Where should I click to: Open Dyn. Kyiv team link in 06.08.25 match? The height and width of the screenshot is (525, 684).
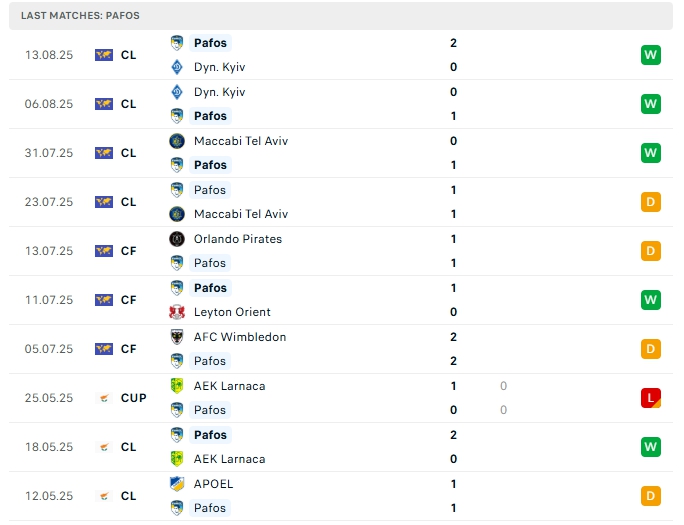219,92
